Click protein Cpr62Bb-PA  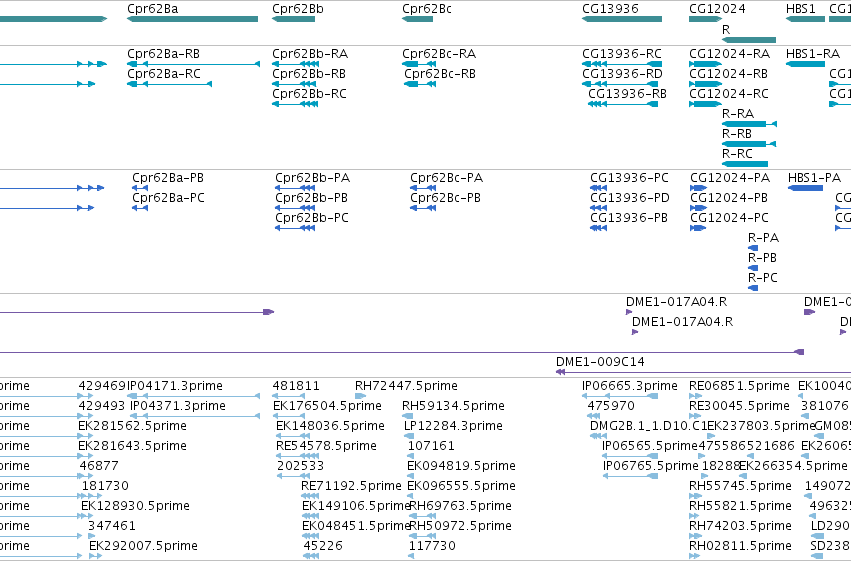click(295, 188)
